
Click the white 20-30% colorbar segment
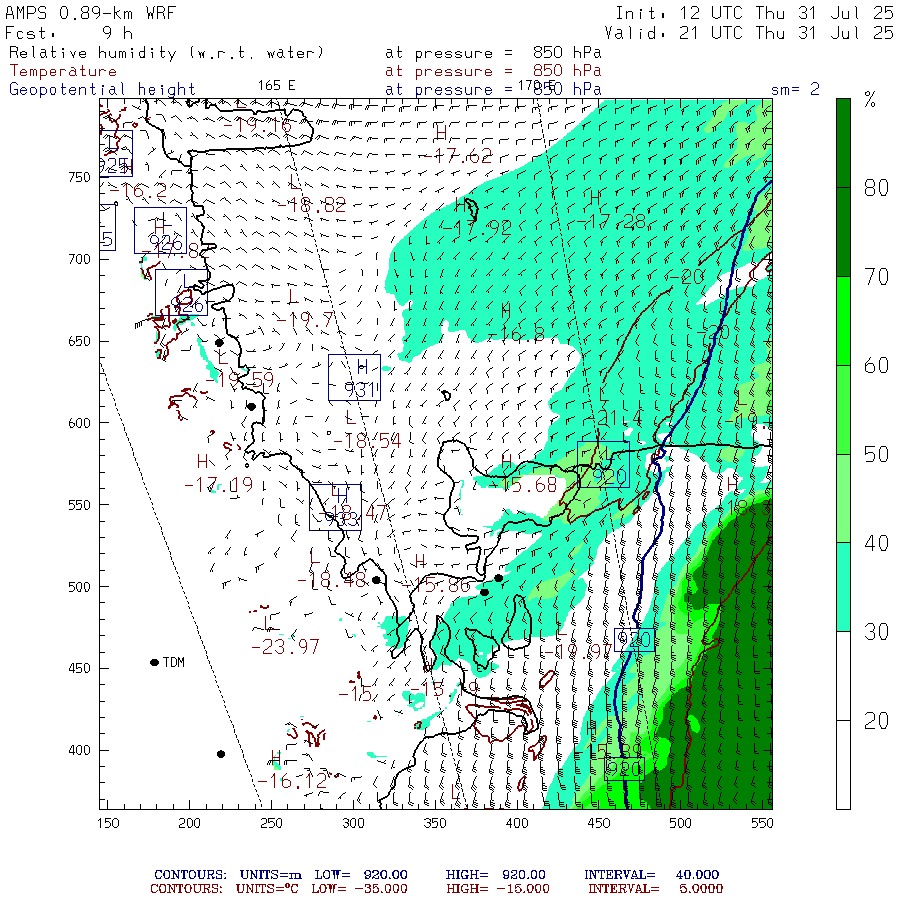pos(843,676)
